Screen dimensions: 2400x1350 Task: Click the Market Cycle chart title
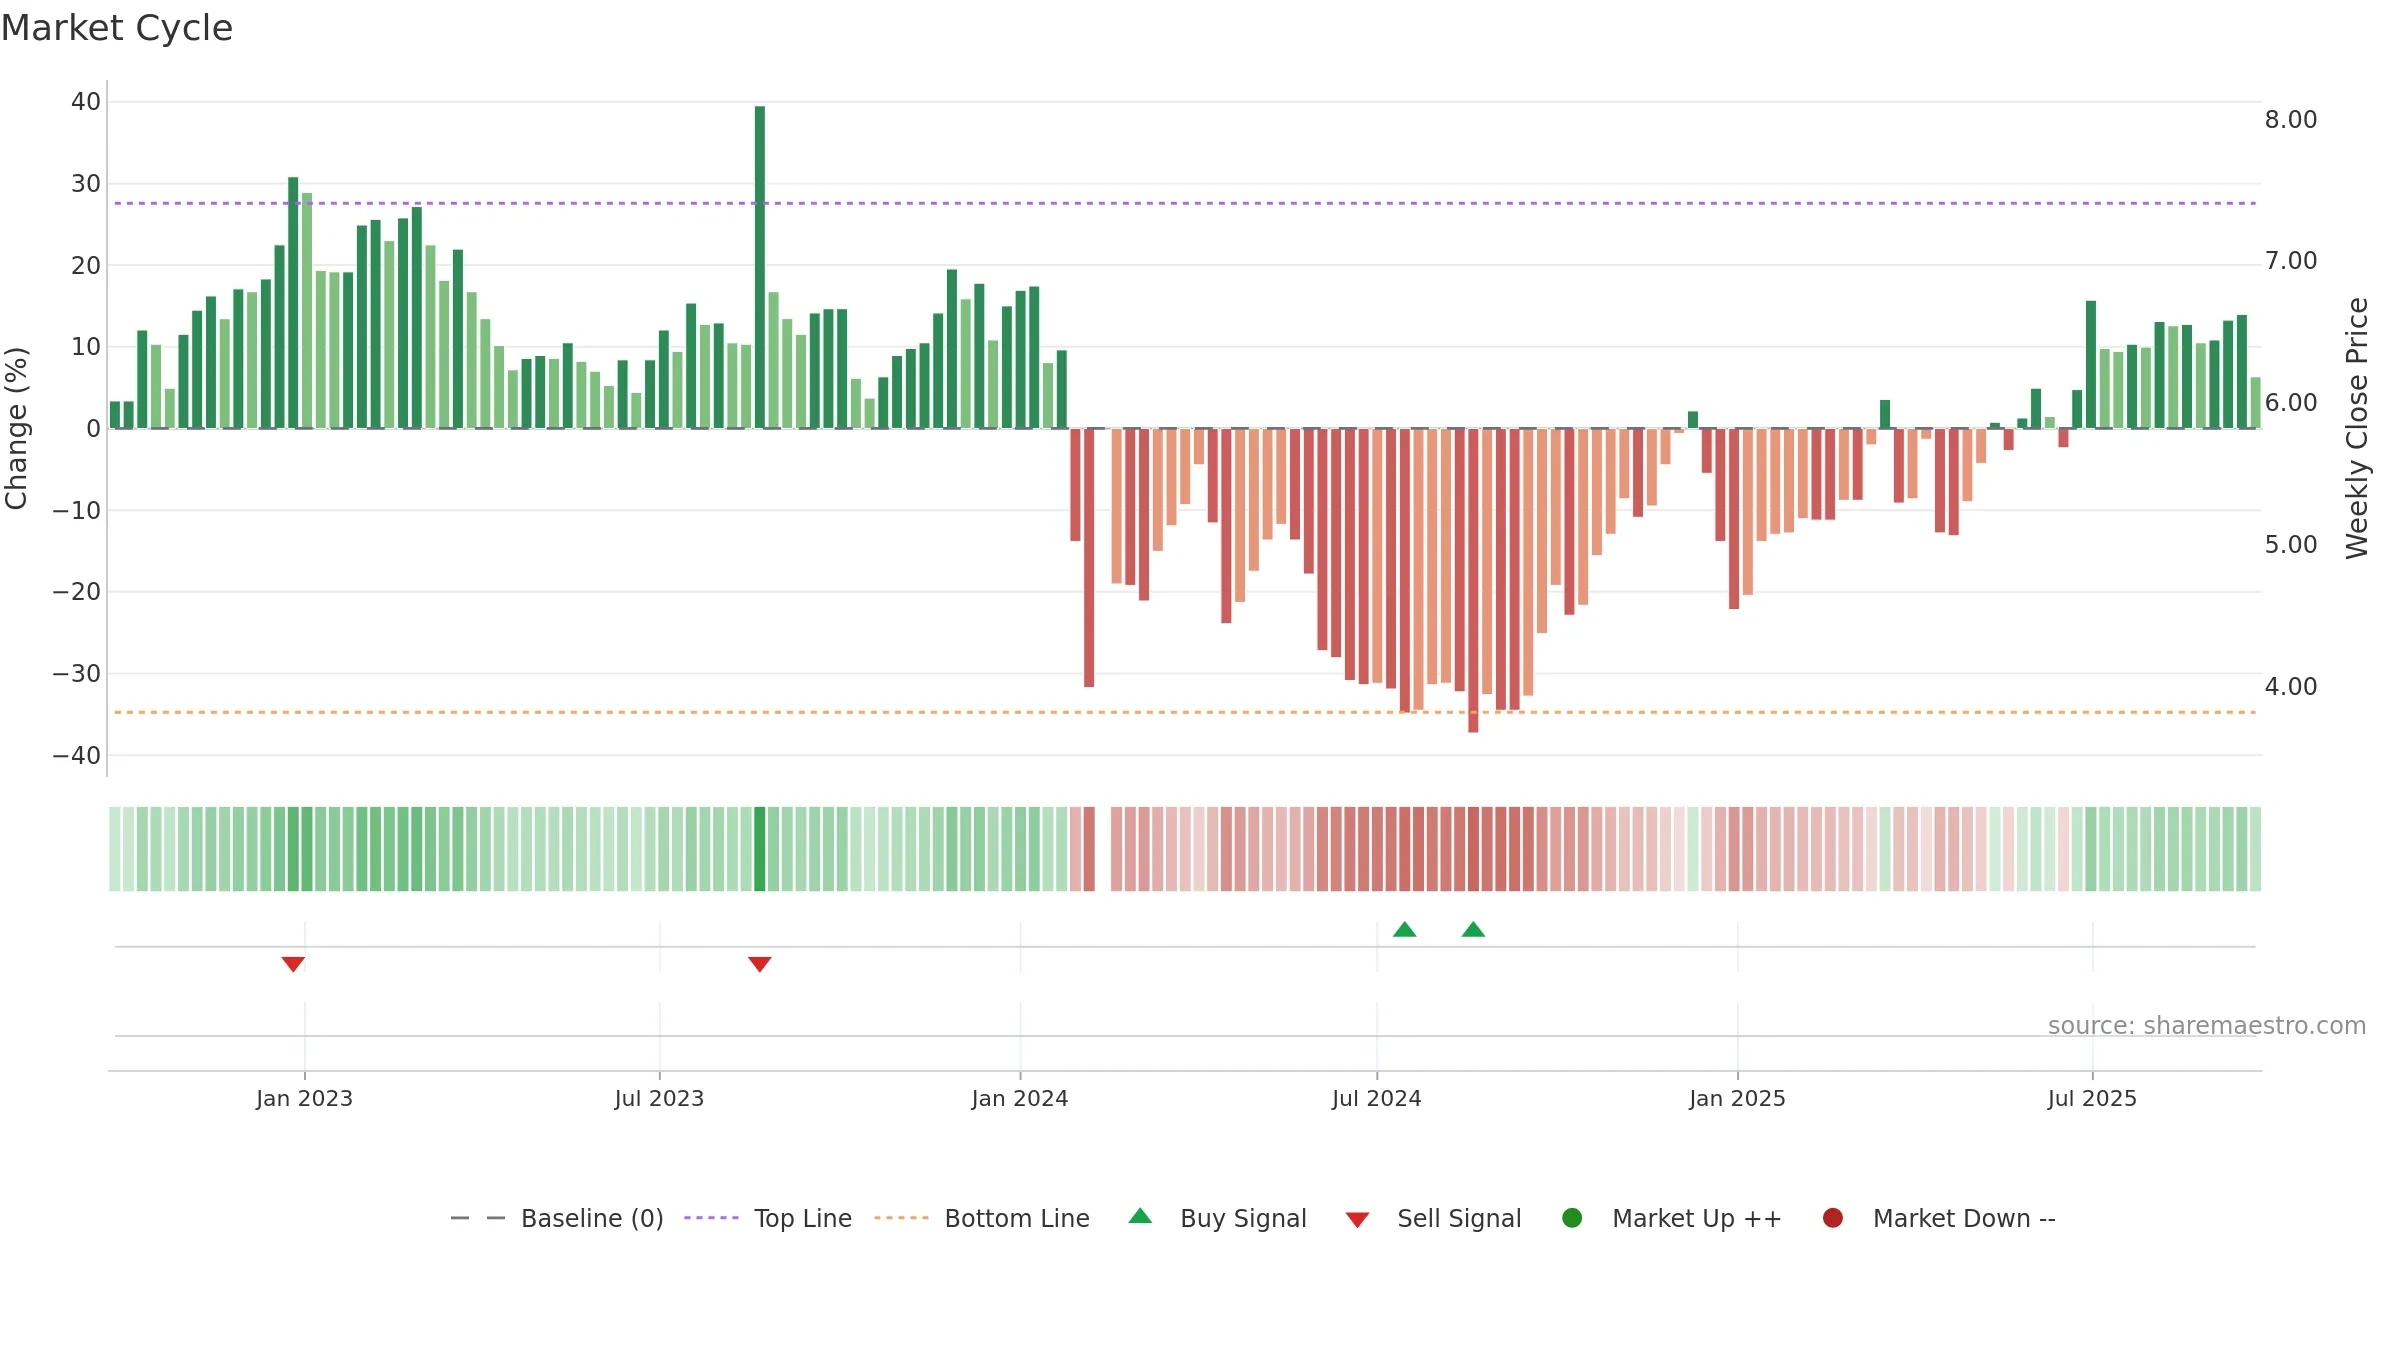(x=117, y=28)
